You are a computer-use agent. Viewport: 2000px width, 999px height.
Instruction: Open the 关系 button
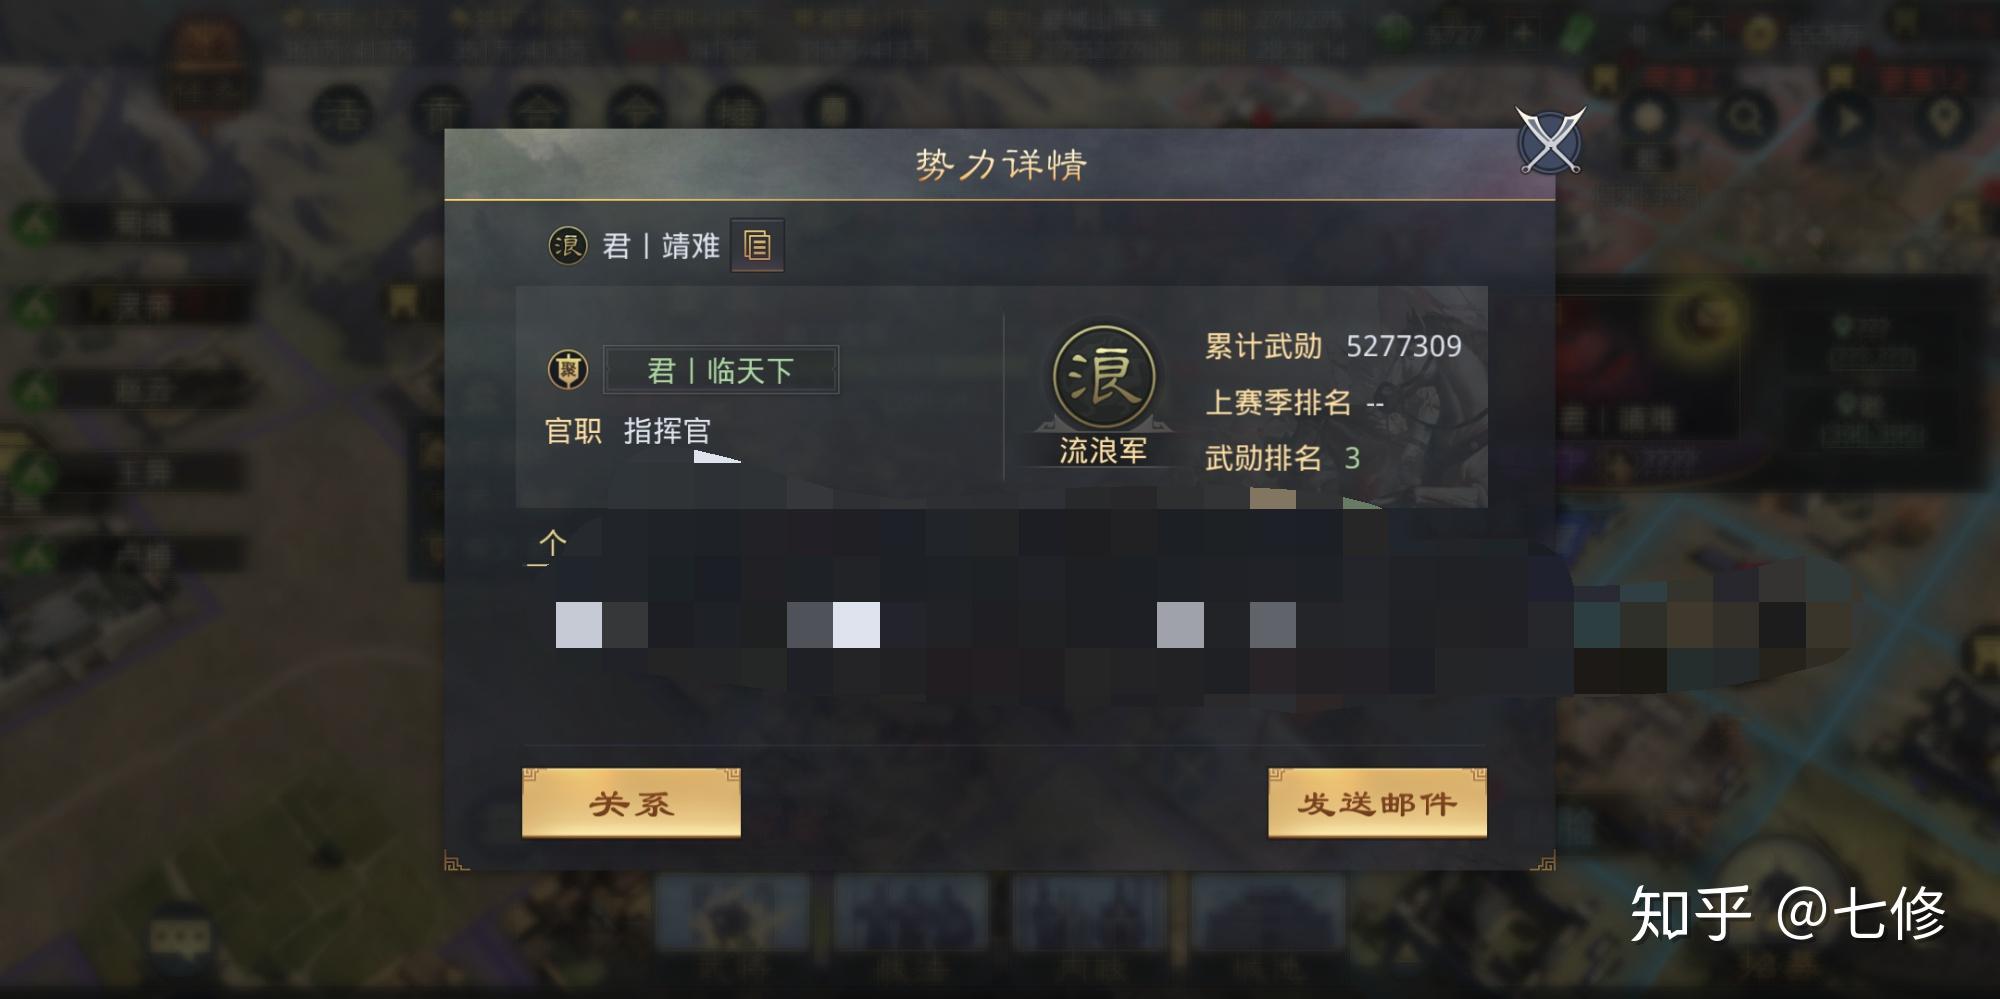tap(631, 803)
